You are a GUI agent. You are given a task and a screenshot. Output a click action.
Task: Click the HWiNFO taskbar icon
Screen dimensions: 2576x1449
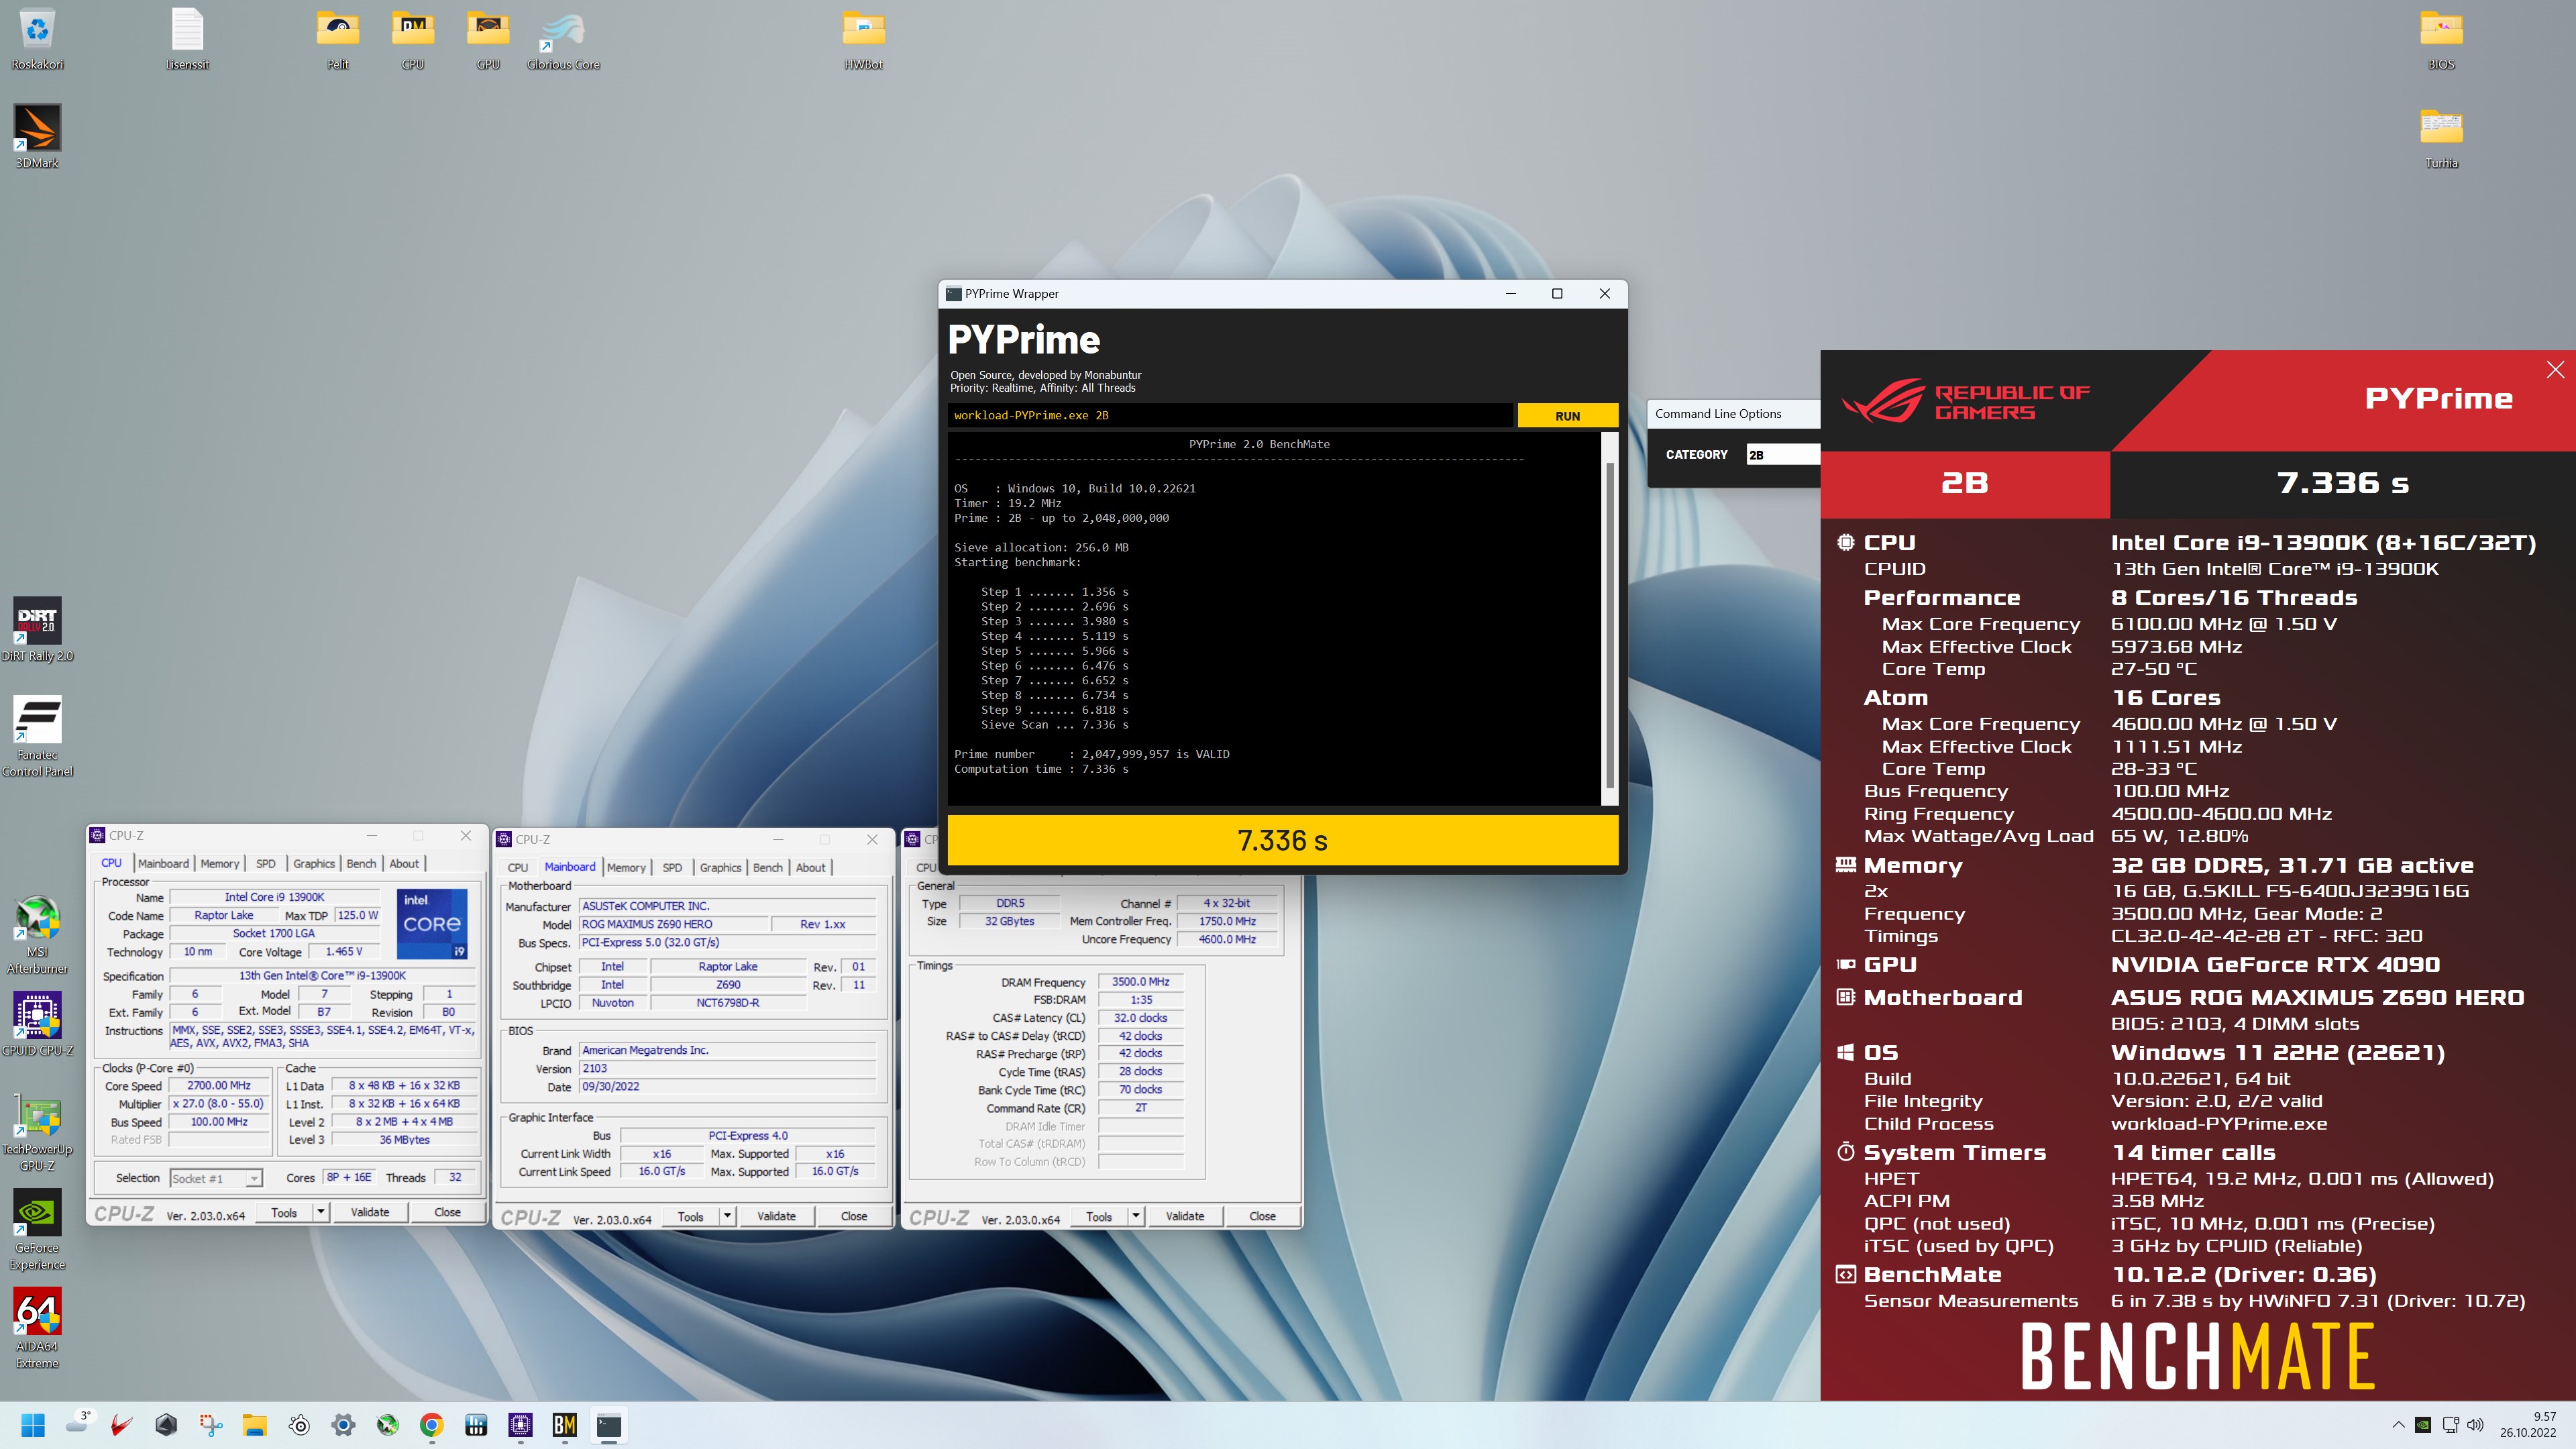tap(476, 1425)
